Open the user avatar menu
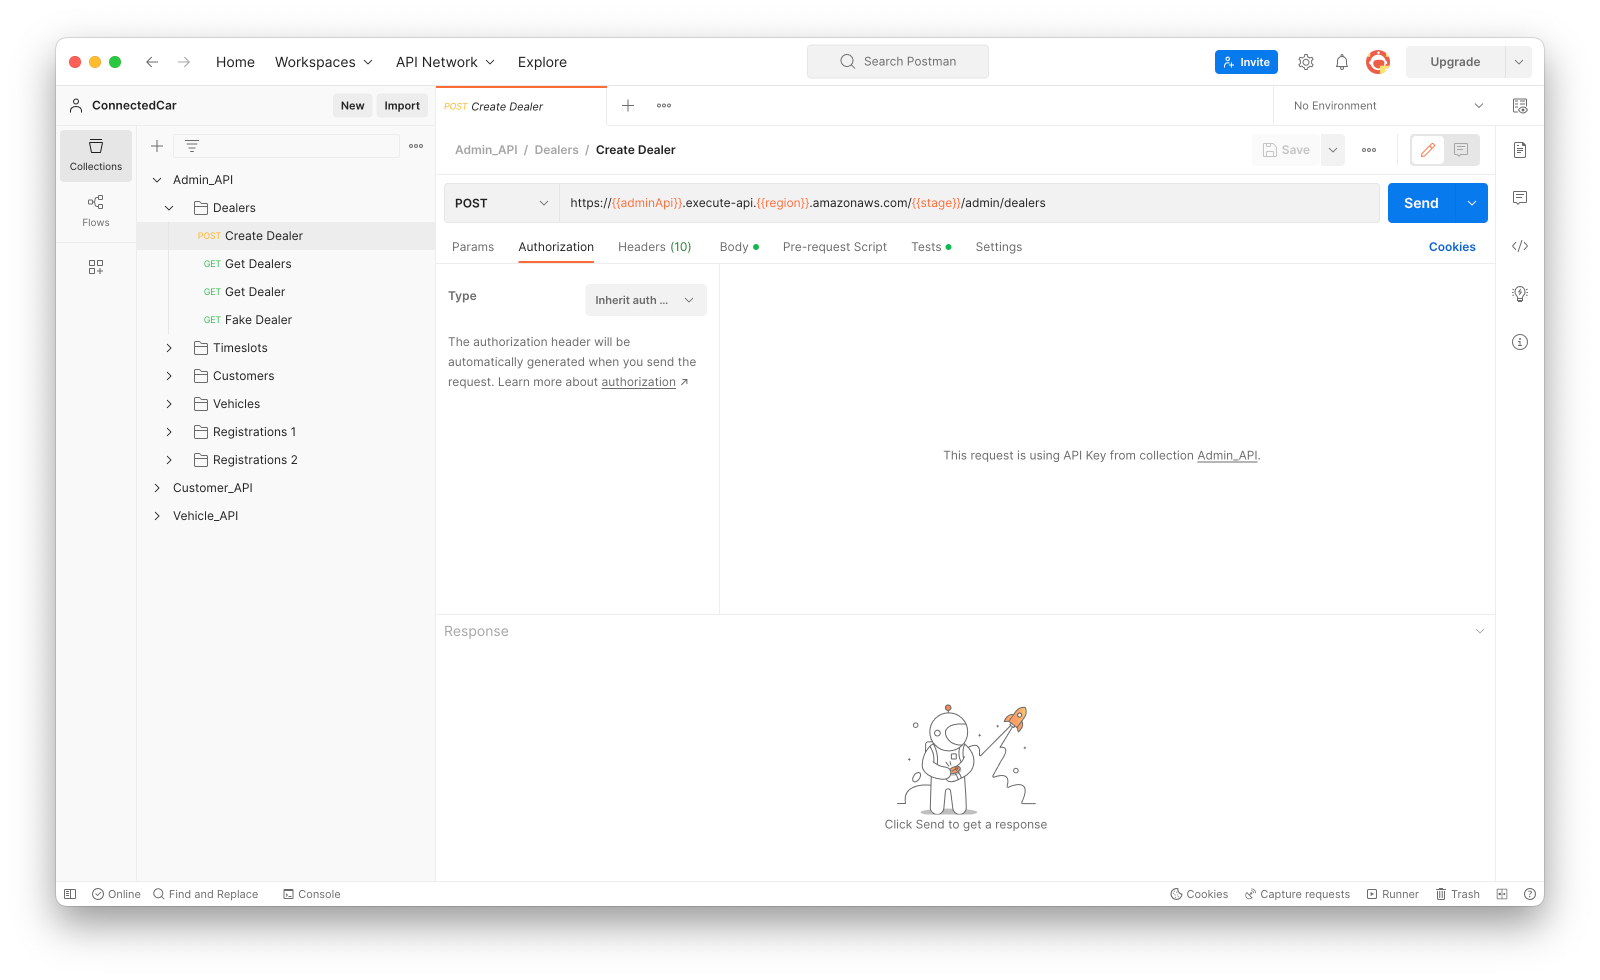The width and height of the screenshot is (1600, 980). coord(1378,62)
